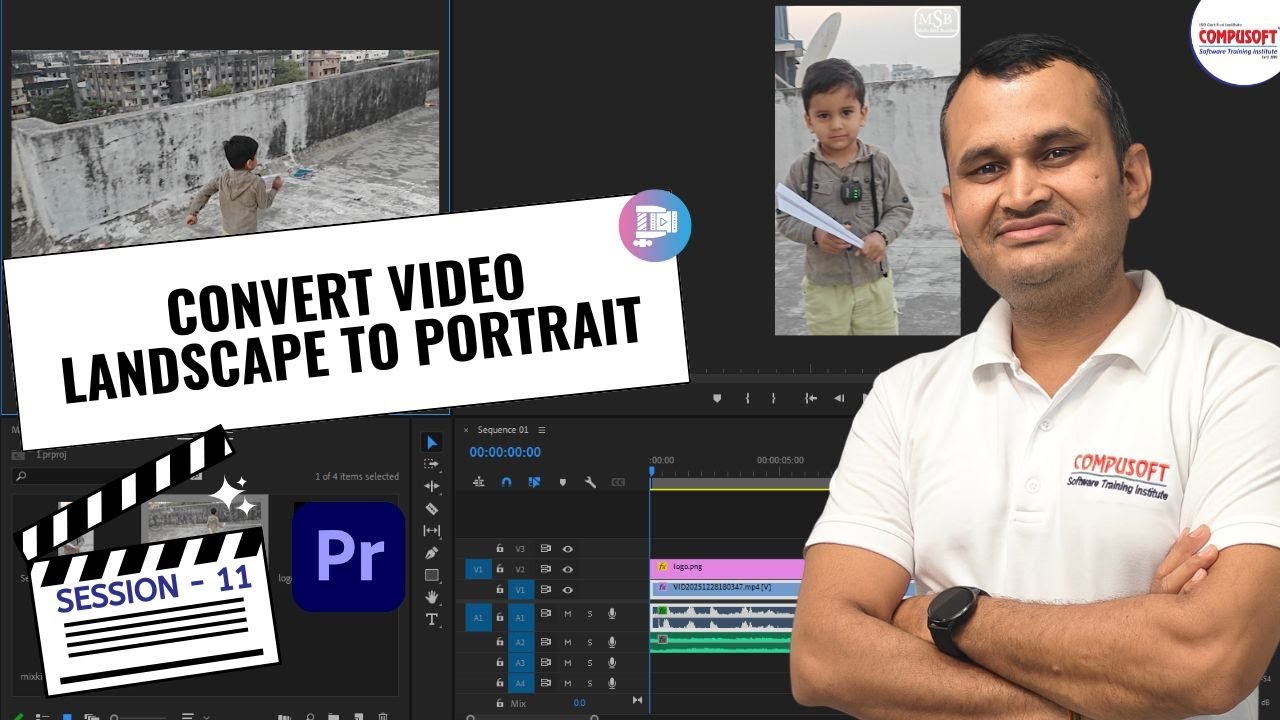Hide track V3 with its eye icon
The width and height of the screenshot is (1280, 720).
568,549
